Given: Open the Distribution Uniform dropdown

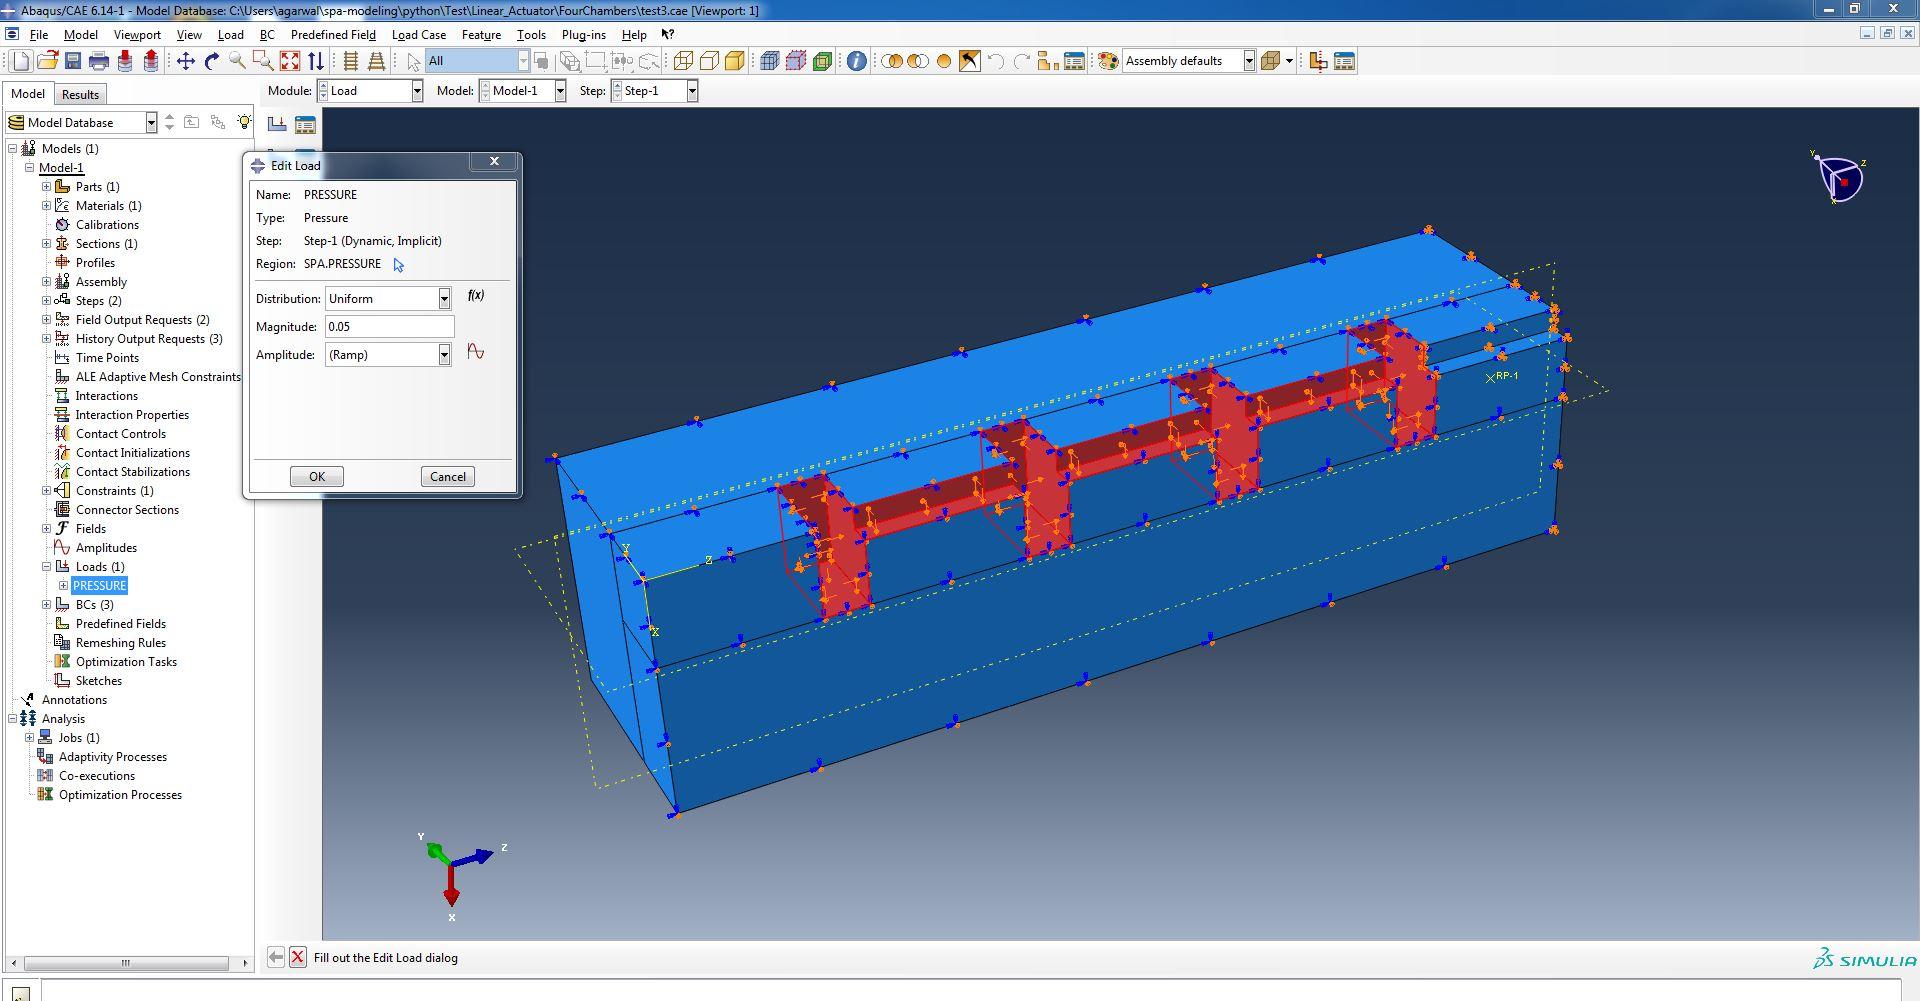Looking at the screenshot, I should pyautogui.click(x=444, y=299).
